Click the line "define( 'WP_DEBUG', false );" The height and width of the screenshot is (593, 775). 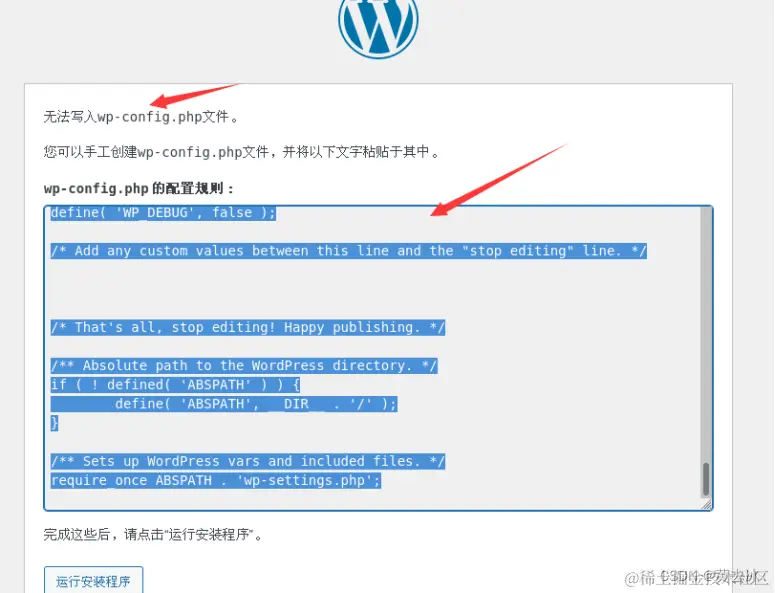click(163, 213)
